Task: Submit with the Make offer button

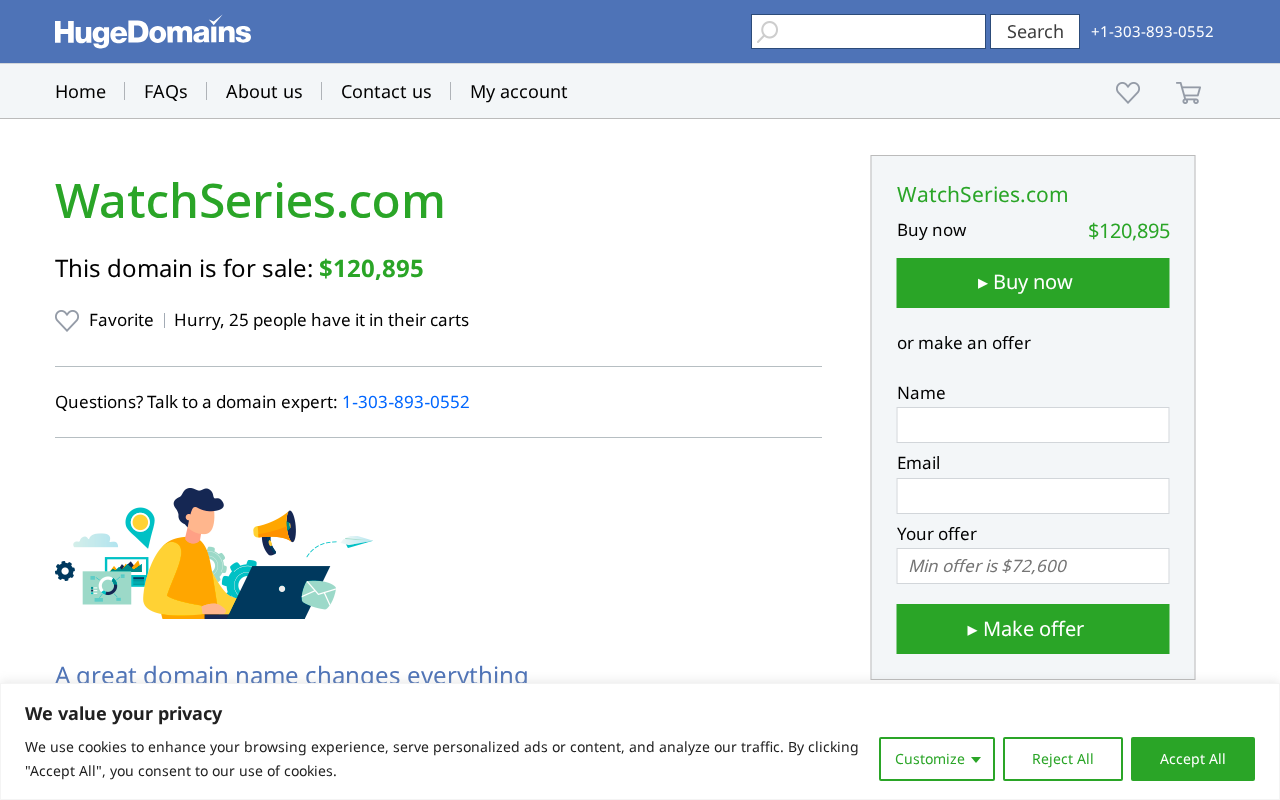Action: [x=1033, y=629]
